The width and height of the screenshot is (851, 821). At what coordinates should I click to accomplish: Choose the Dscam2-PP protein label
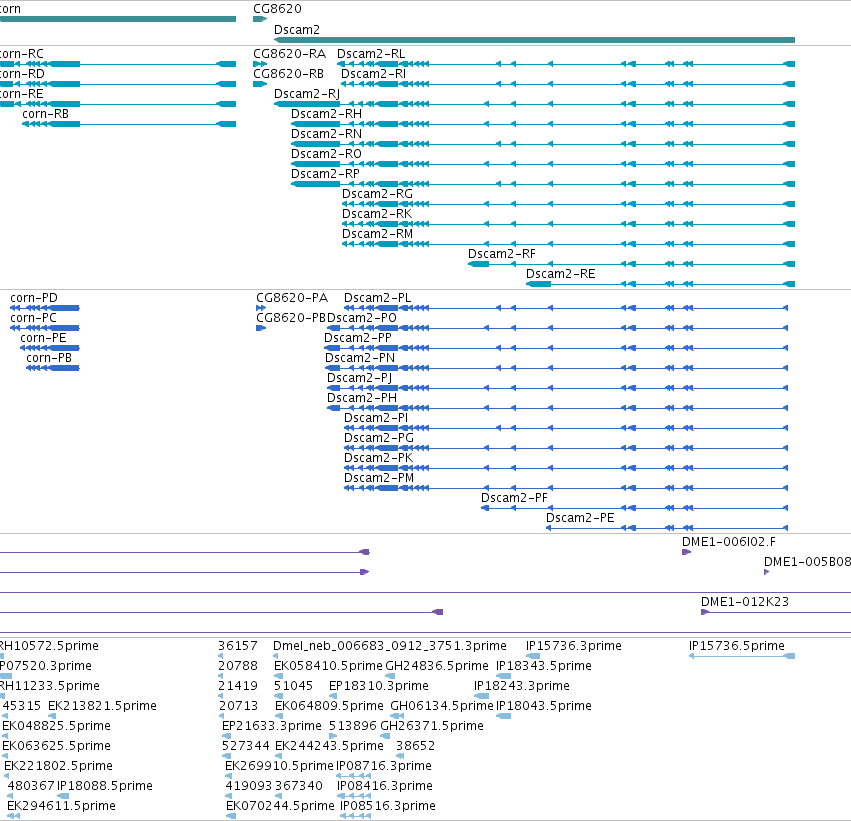[358, 338]
